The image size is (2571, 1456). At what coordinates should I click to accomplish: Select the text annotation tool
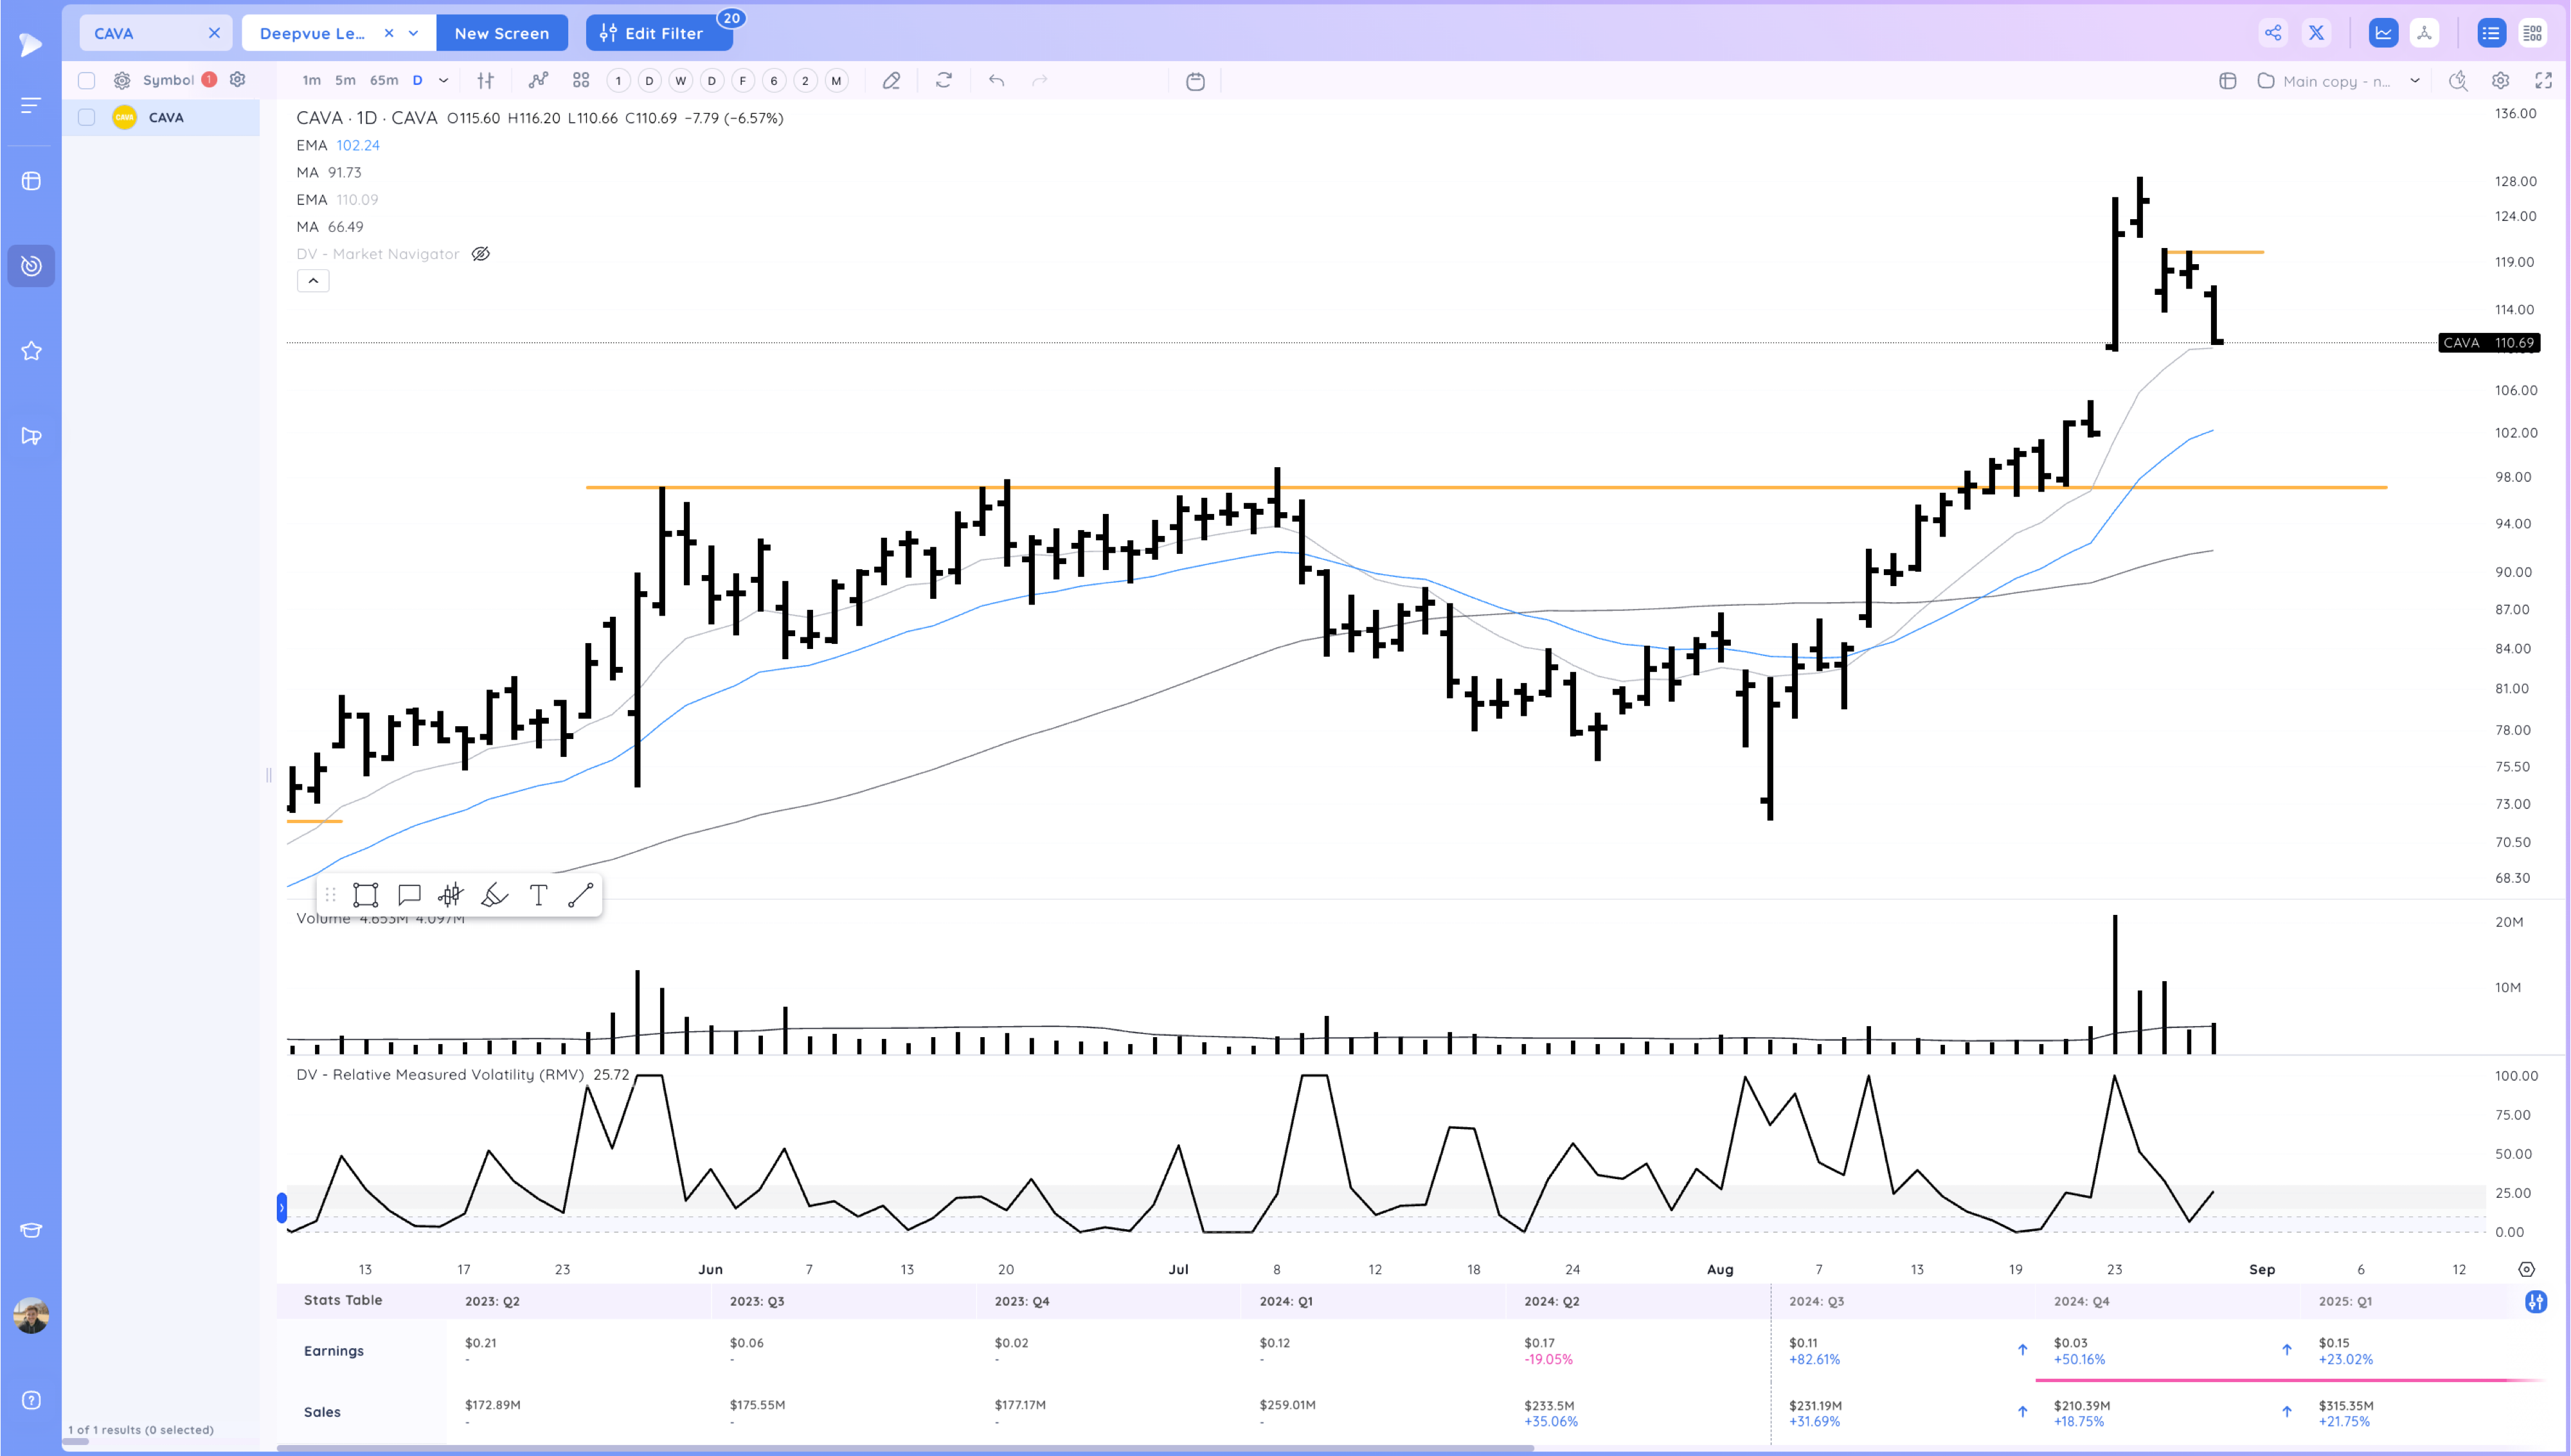point(538,895)
